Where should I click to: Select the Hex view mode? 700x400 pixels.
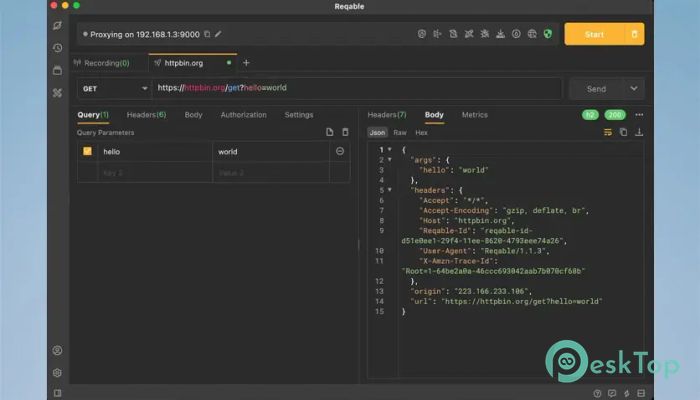[421, 133]
